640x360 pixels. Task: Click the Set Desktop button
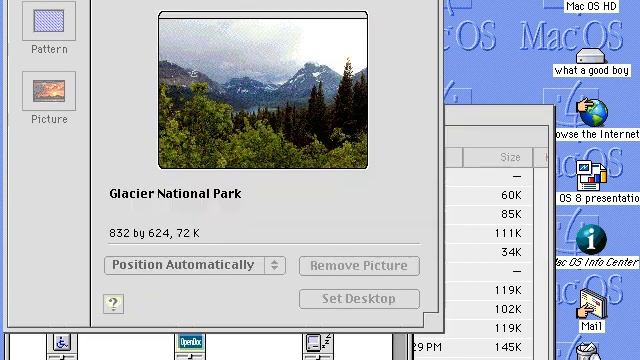tap(359, 299)
